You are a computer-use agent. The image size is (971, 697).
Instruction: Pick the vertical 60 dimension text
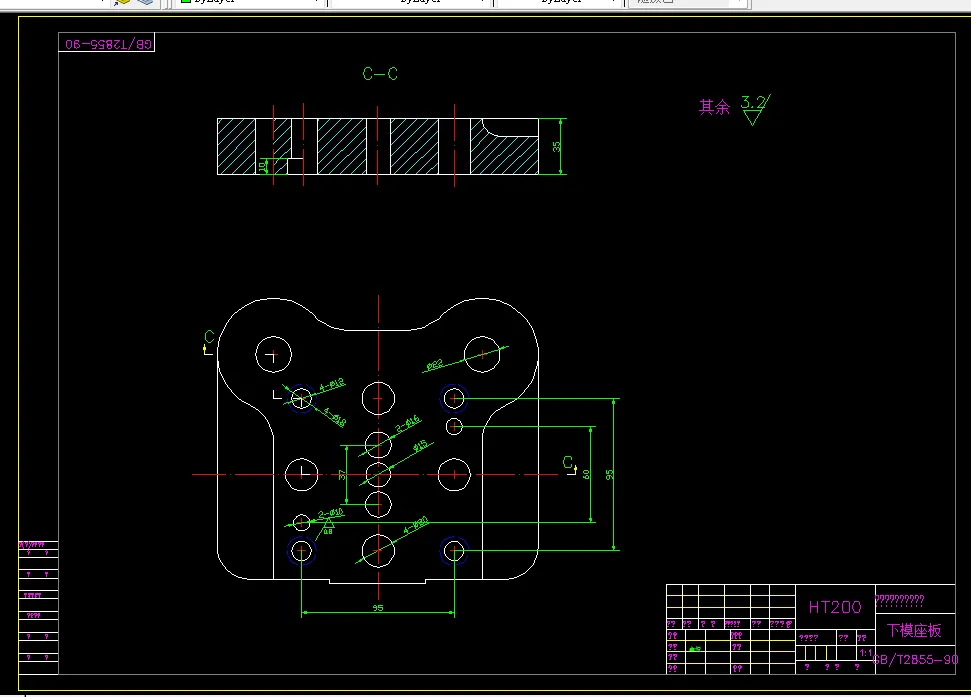(586, 475)
